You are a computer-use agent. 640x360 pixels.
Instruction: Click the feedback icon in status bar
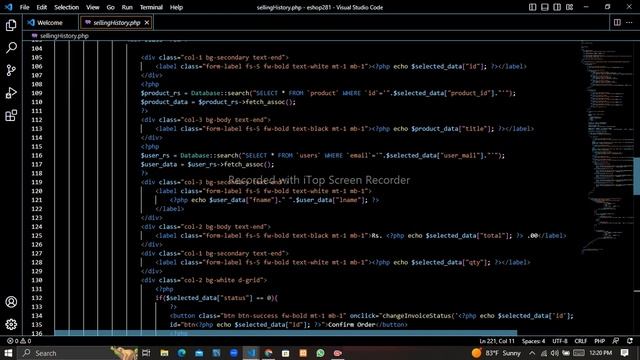(x=616, y=341)
